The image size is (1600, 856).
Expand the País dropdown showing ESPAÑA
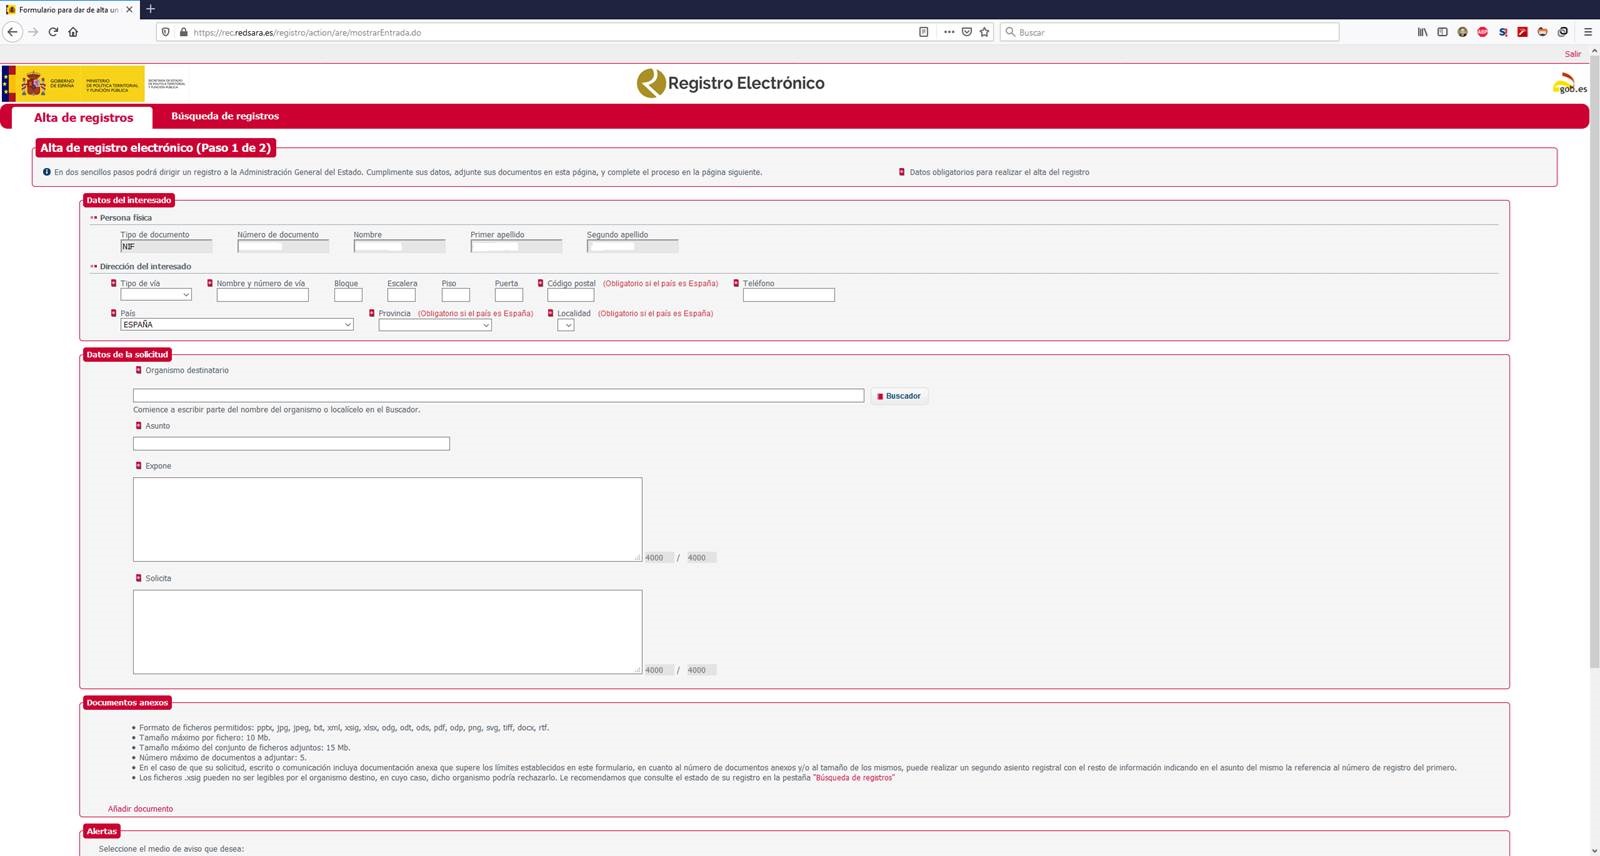tap(236, 325)
